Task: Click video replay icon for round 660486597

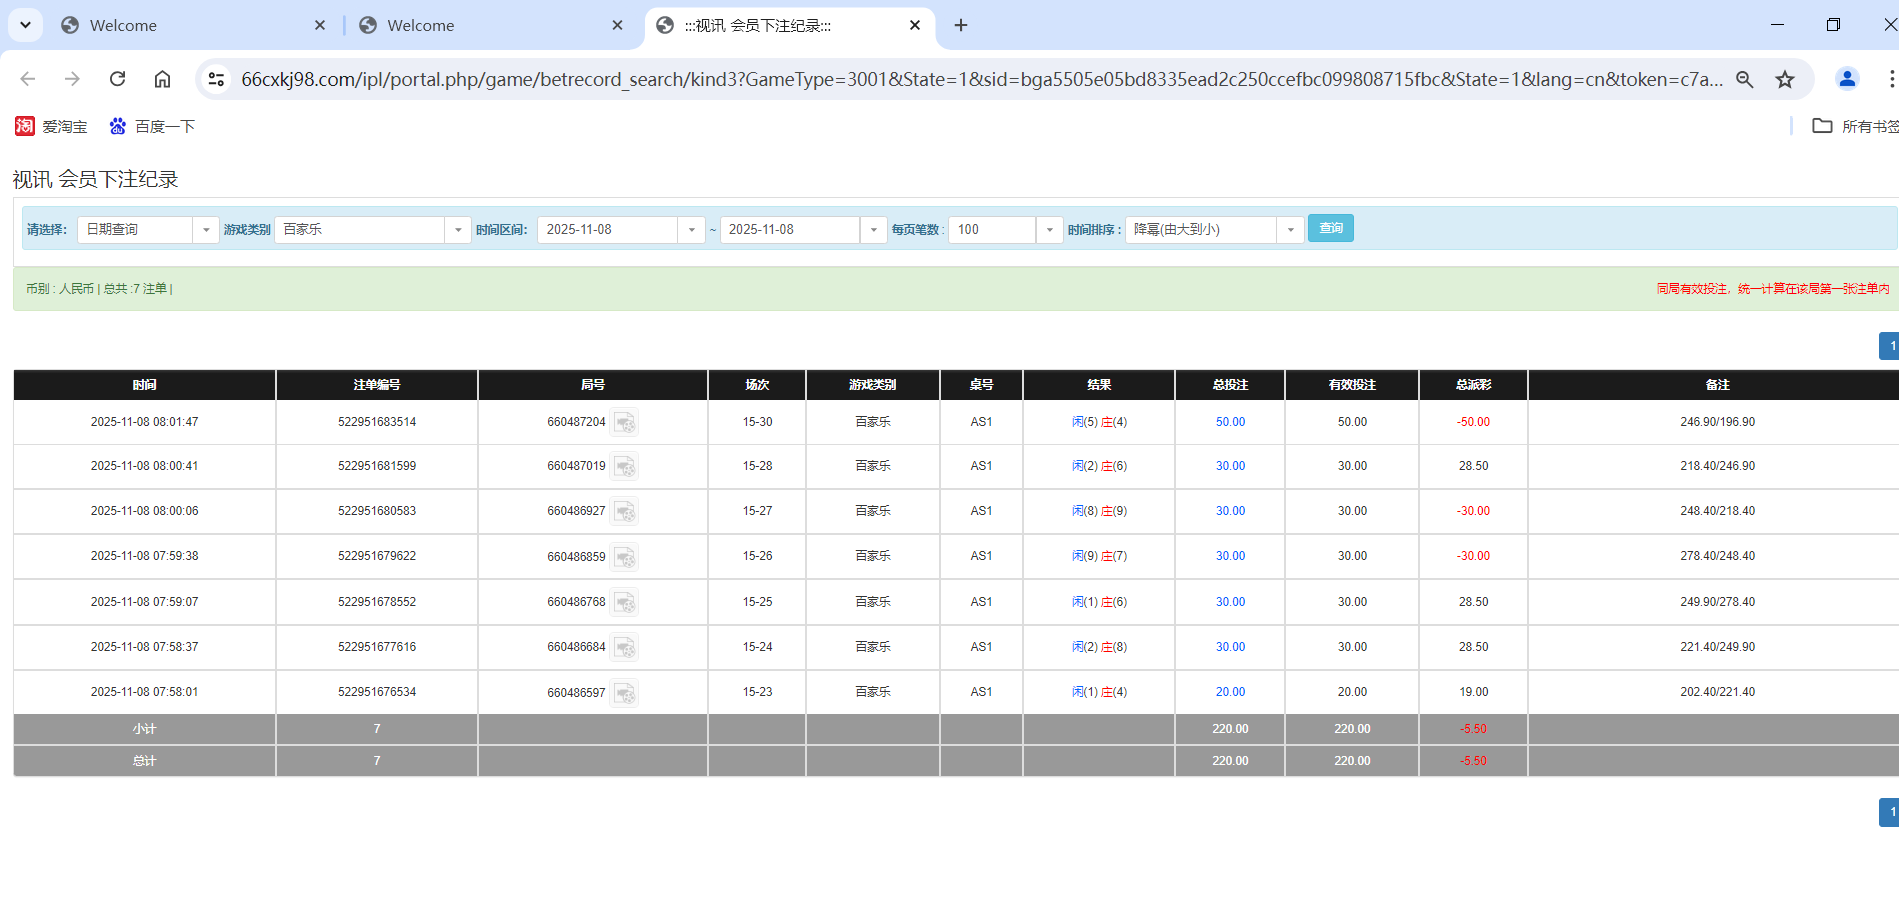Action: [x=626, y=692]
